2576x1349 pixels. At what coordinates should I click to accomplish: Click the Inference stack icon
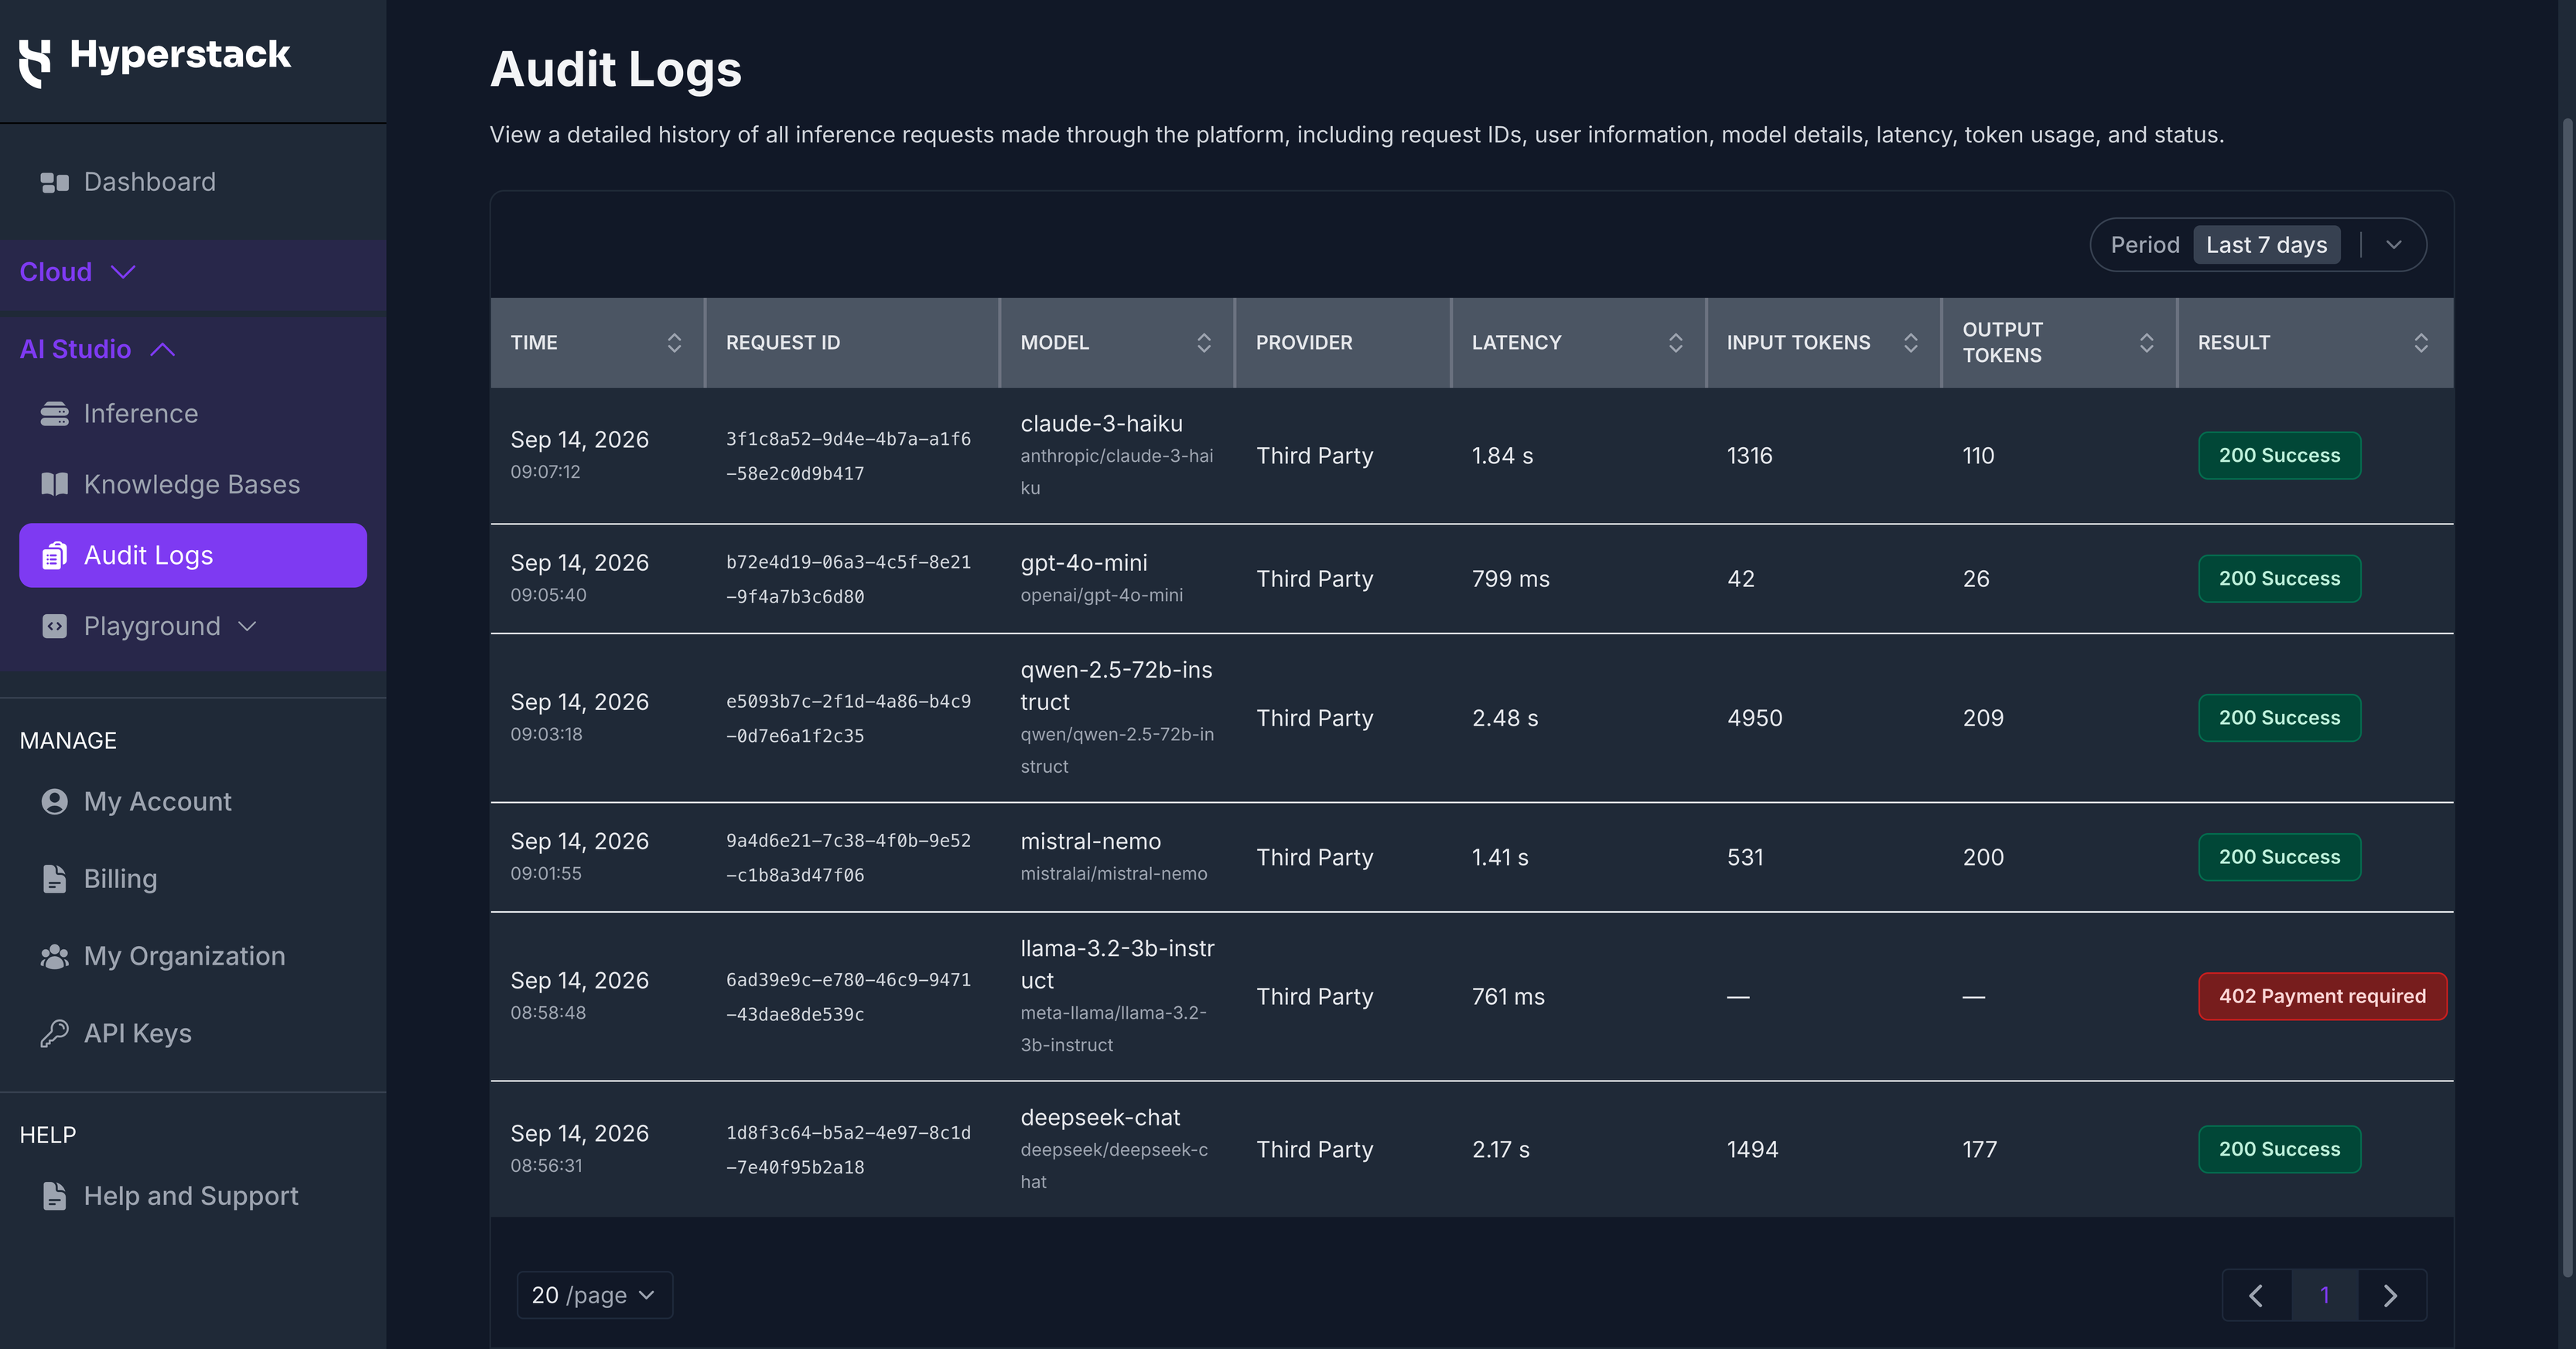tap(54, 414)
